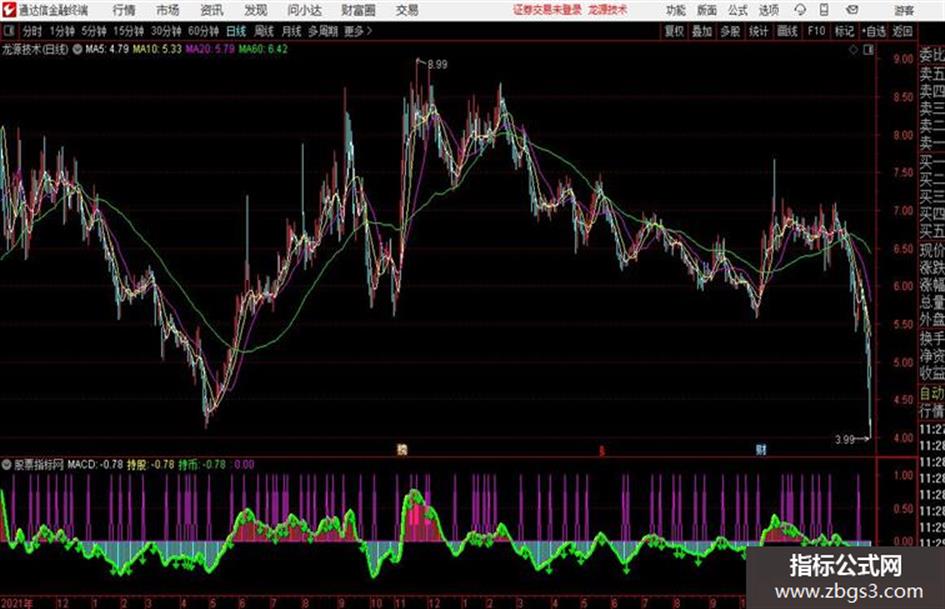Open the 选项 menu
This screenshot has width=945, height=609.
768,10
